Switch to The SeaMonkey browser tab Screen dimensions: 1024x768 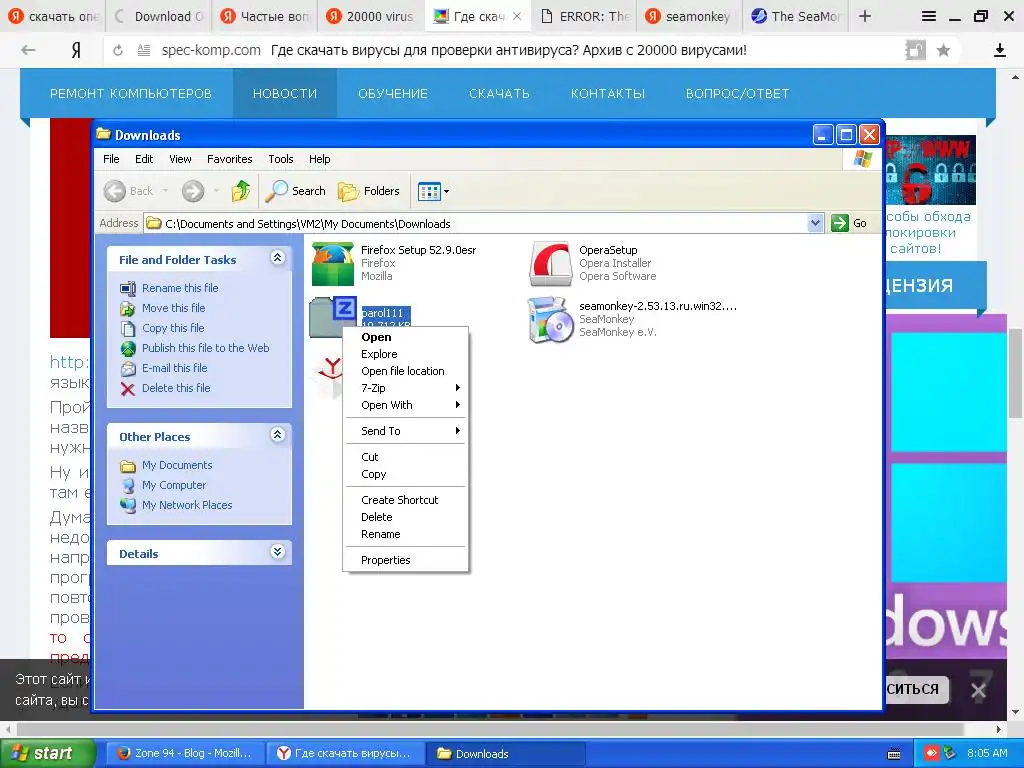tap(796, 16)
